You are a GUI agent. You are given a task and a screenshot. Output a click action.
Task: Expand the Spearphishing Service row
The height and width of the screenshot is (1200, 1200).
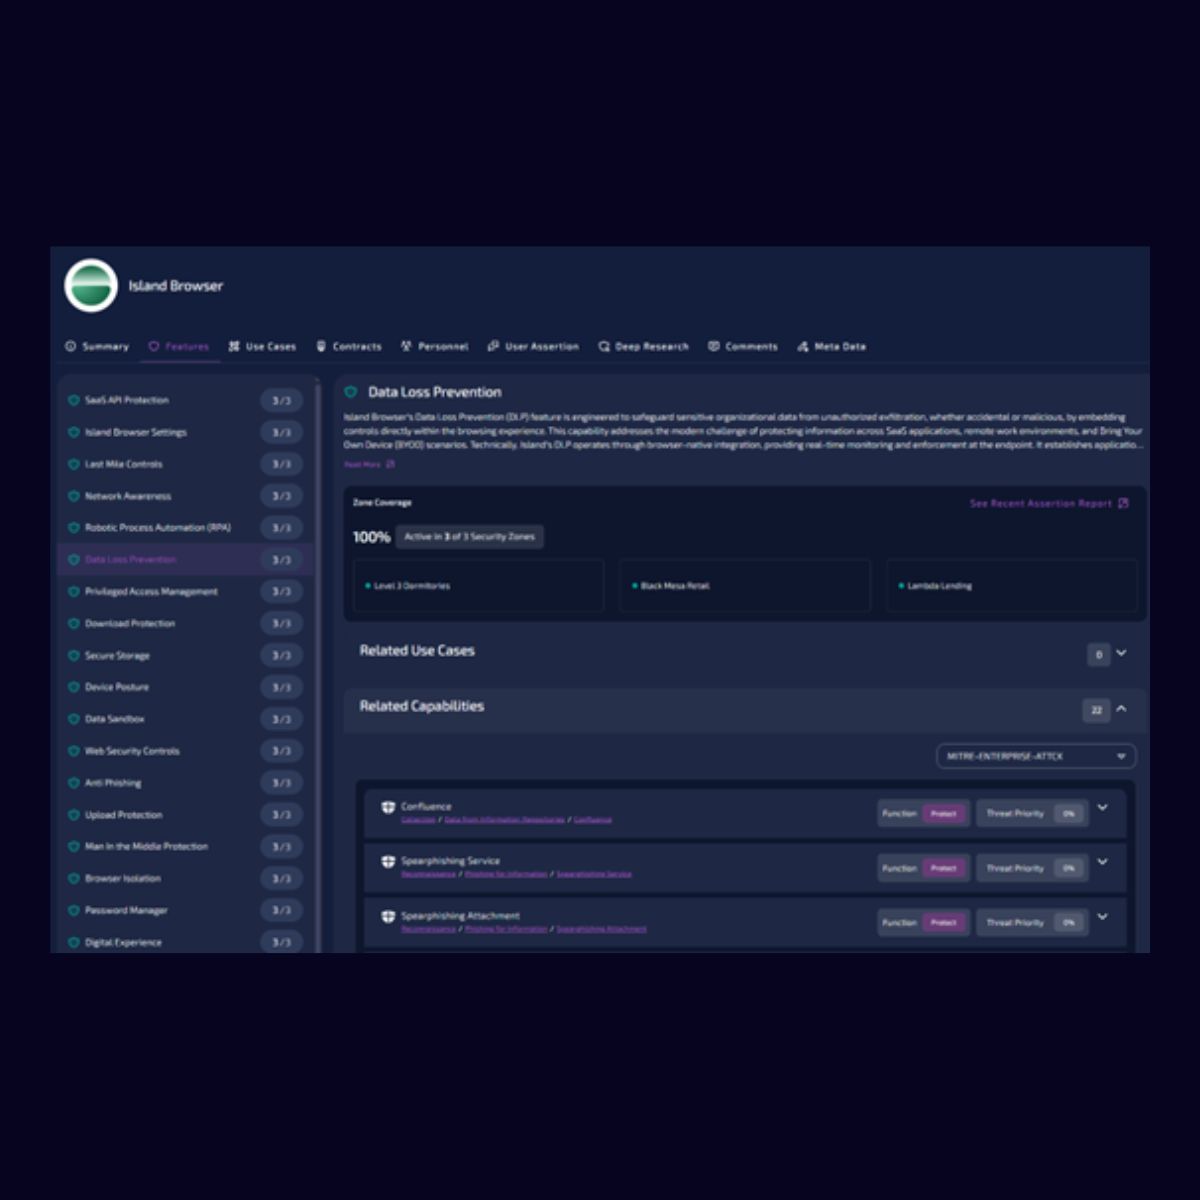pyautogui.click(x=1102, y=862)
